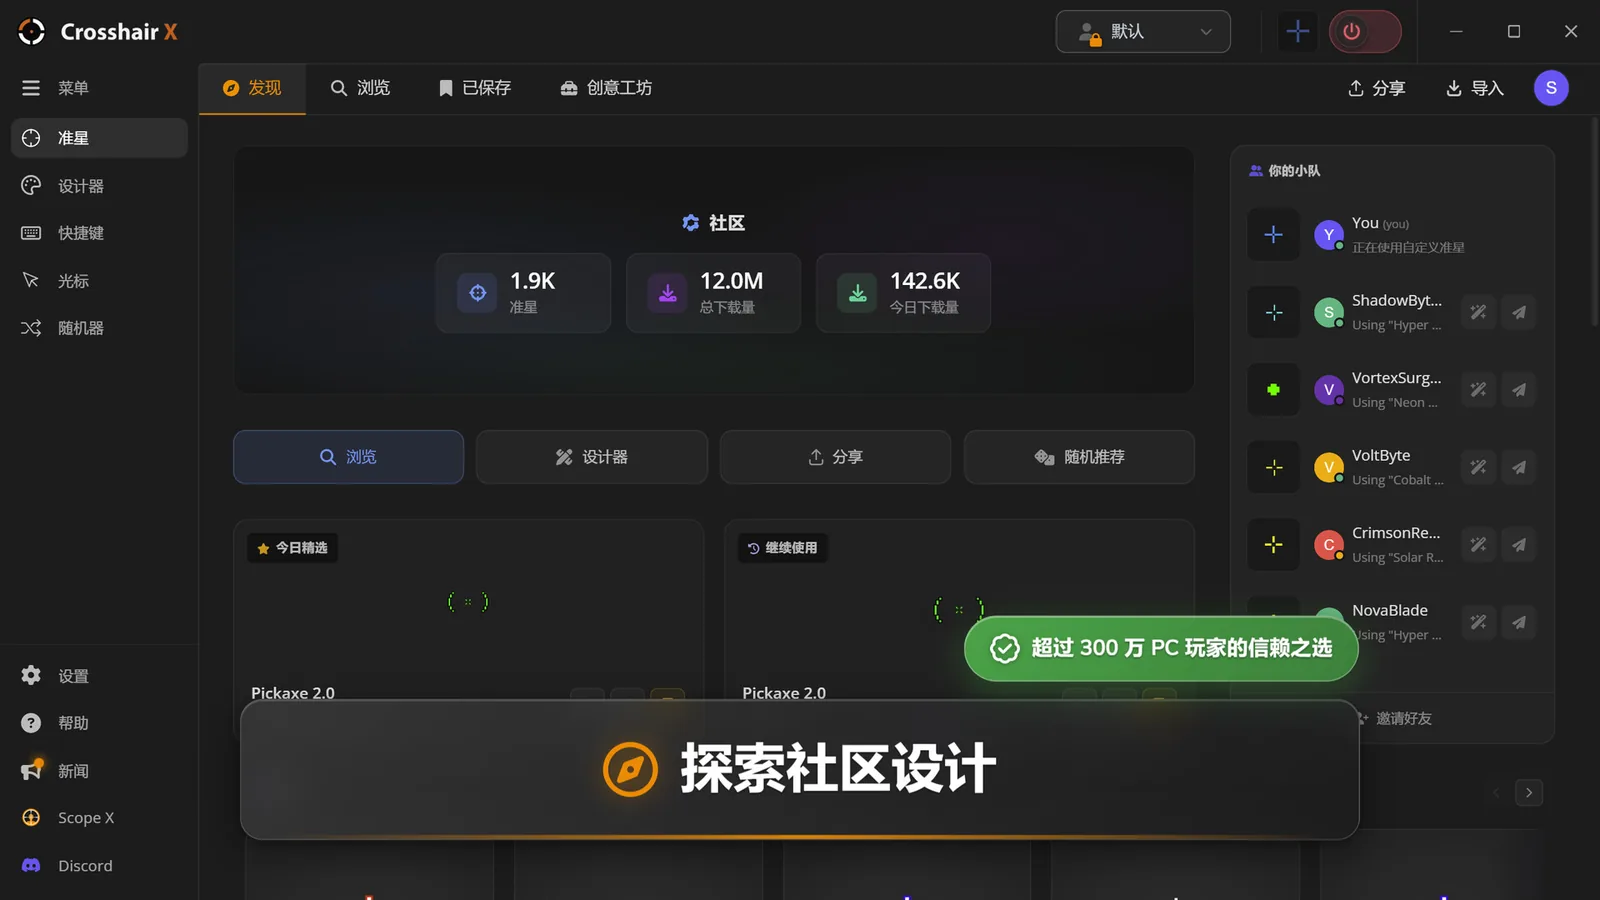The image size is (1600, 900).
Task: Open the 继续使用 Pickaxe 2.0 crosshair preview
Action: tap(959, 608)
